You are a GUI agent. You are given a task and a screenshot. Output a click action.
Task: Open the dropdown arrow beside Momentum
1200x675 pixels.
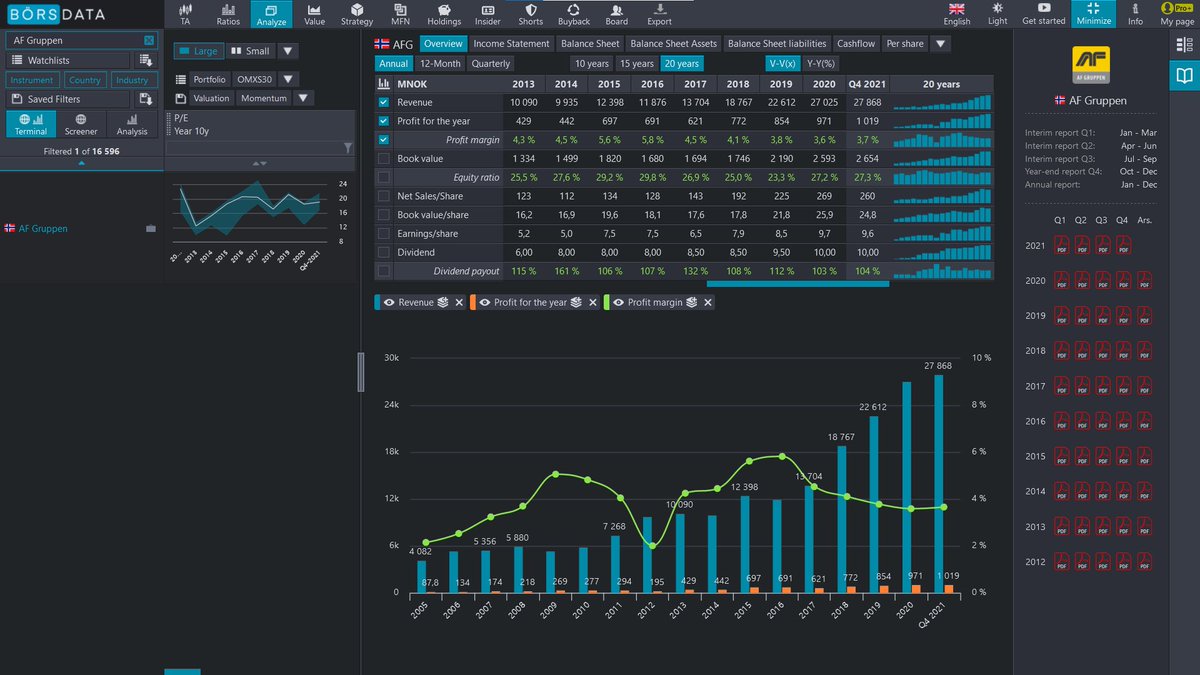[303, 98]
